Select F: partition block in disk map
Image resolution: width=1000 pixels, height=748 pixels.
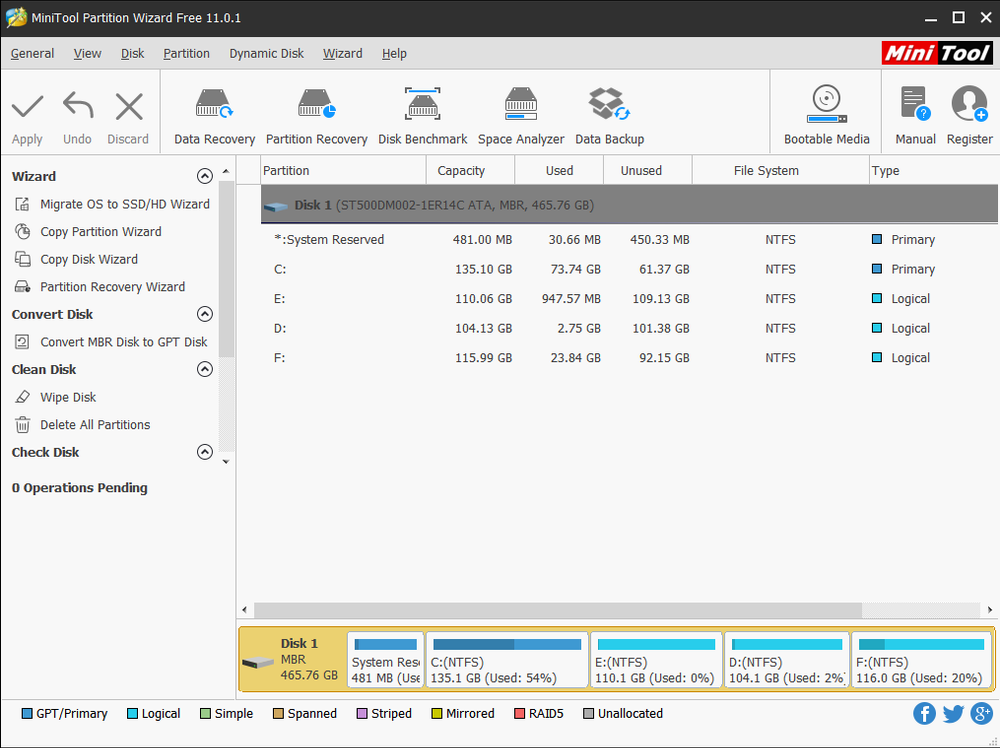(921, 659)
